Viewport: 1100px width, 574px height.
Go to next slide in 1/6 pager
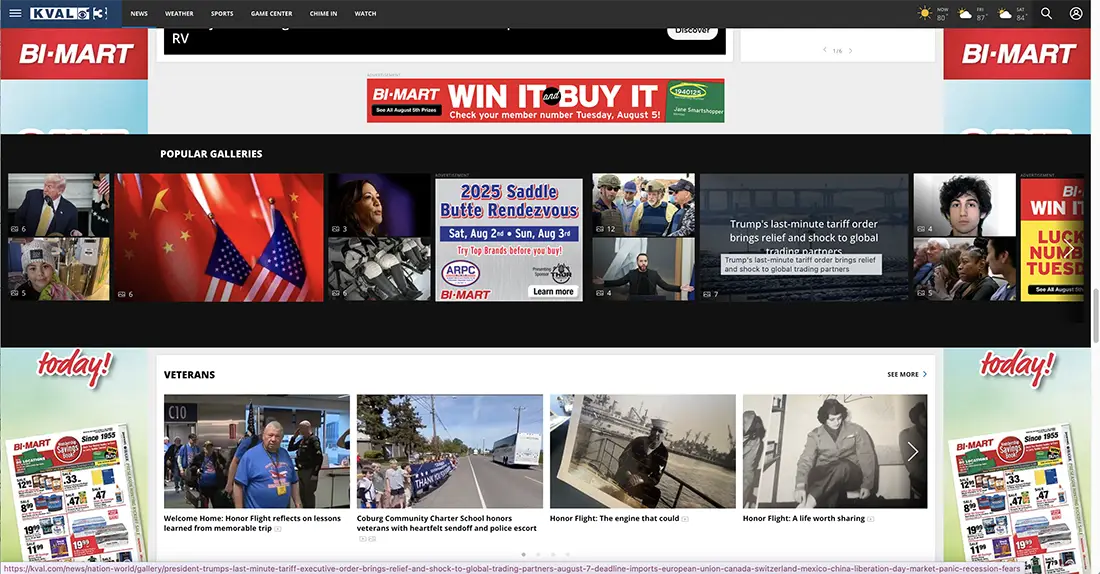coord(850,51)
